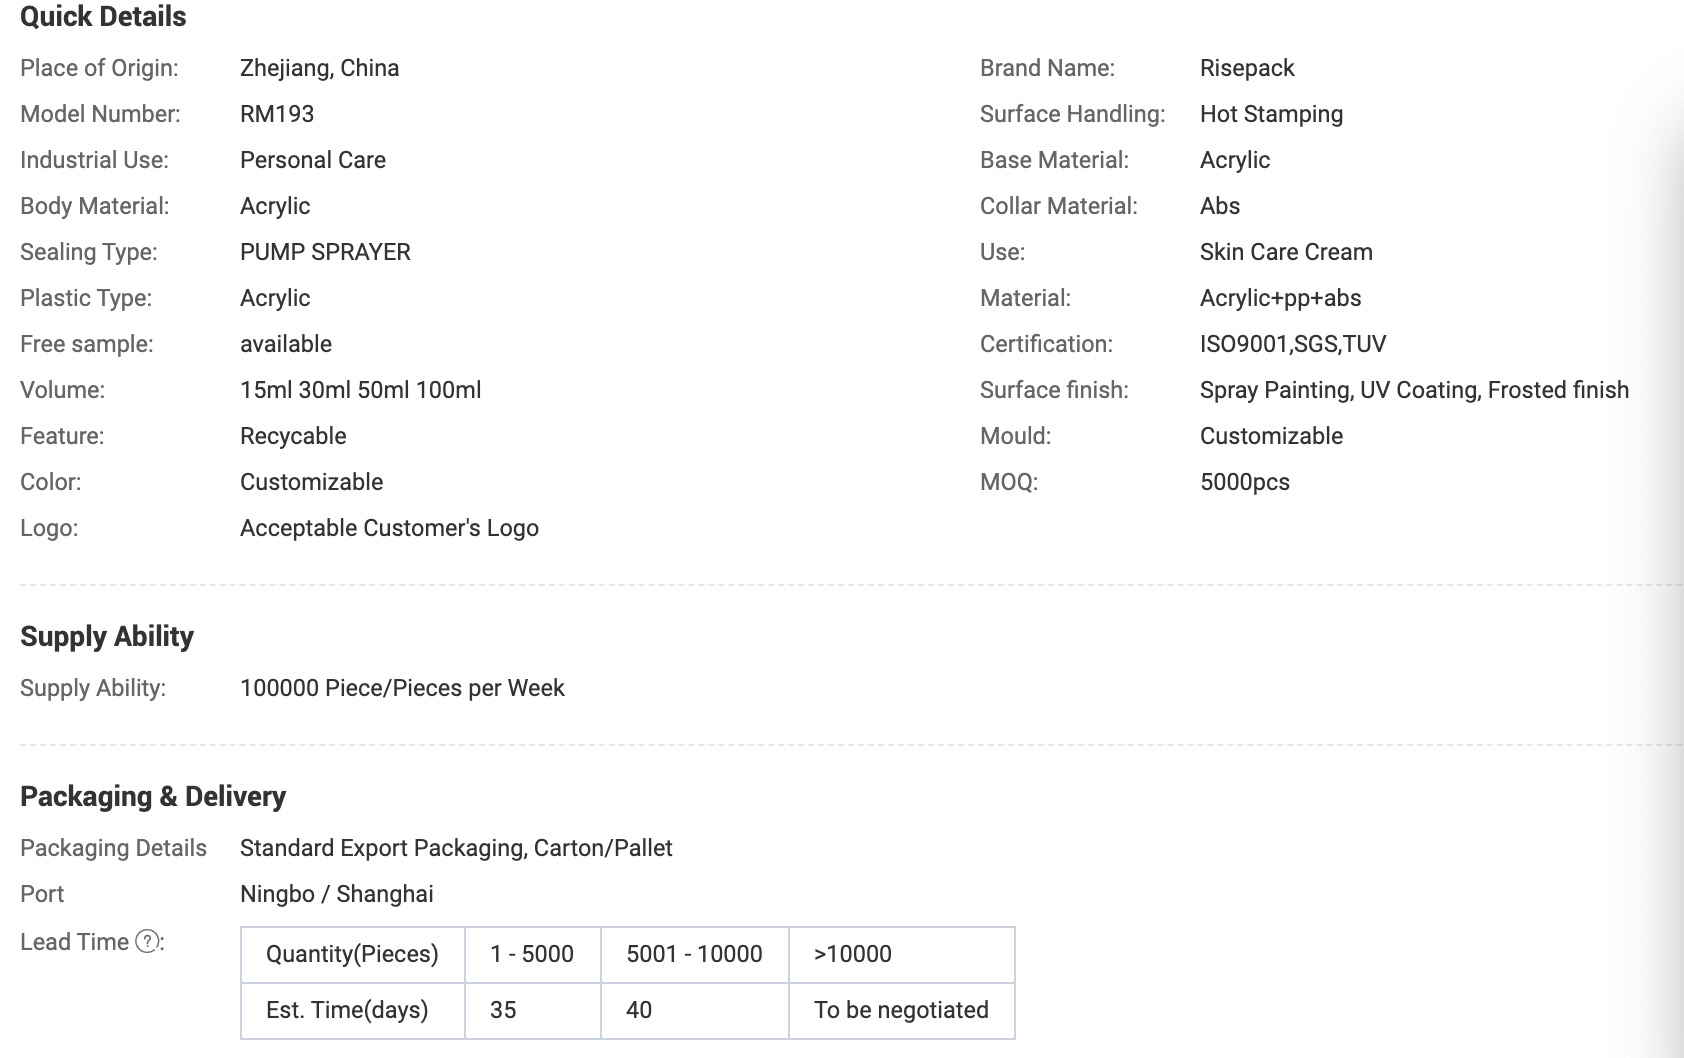This screenshot has width=1684, height=1058.
Task: Click the 'Packaging Details' label
Action: click(113, 848)
